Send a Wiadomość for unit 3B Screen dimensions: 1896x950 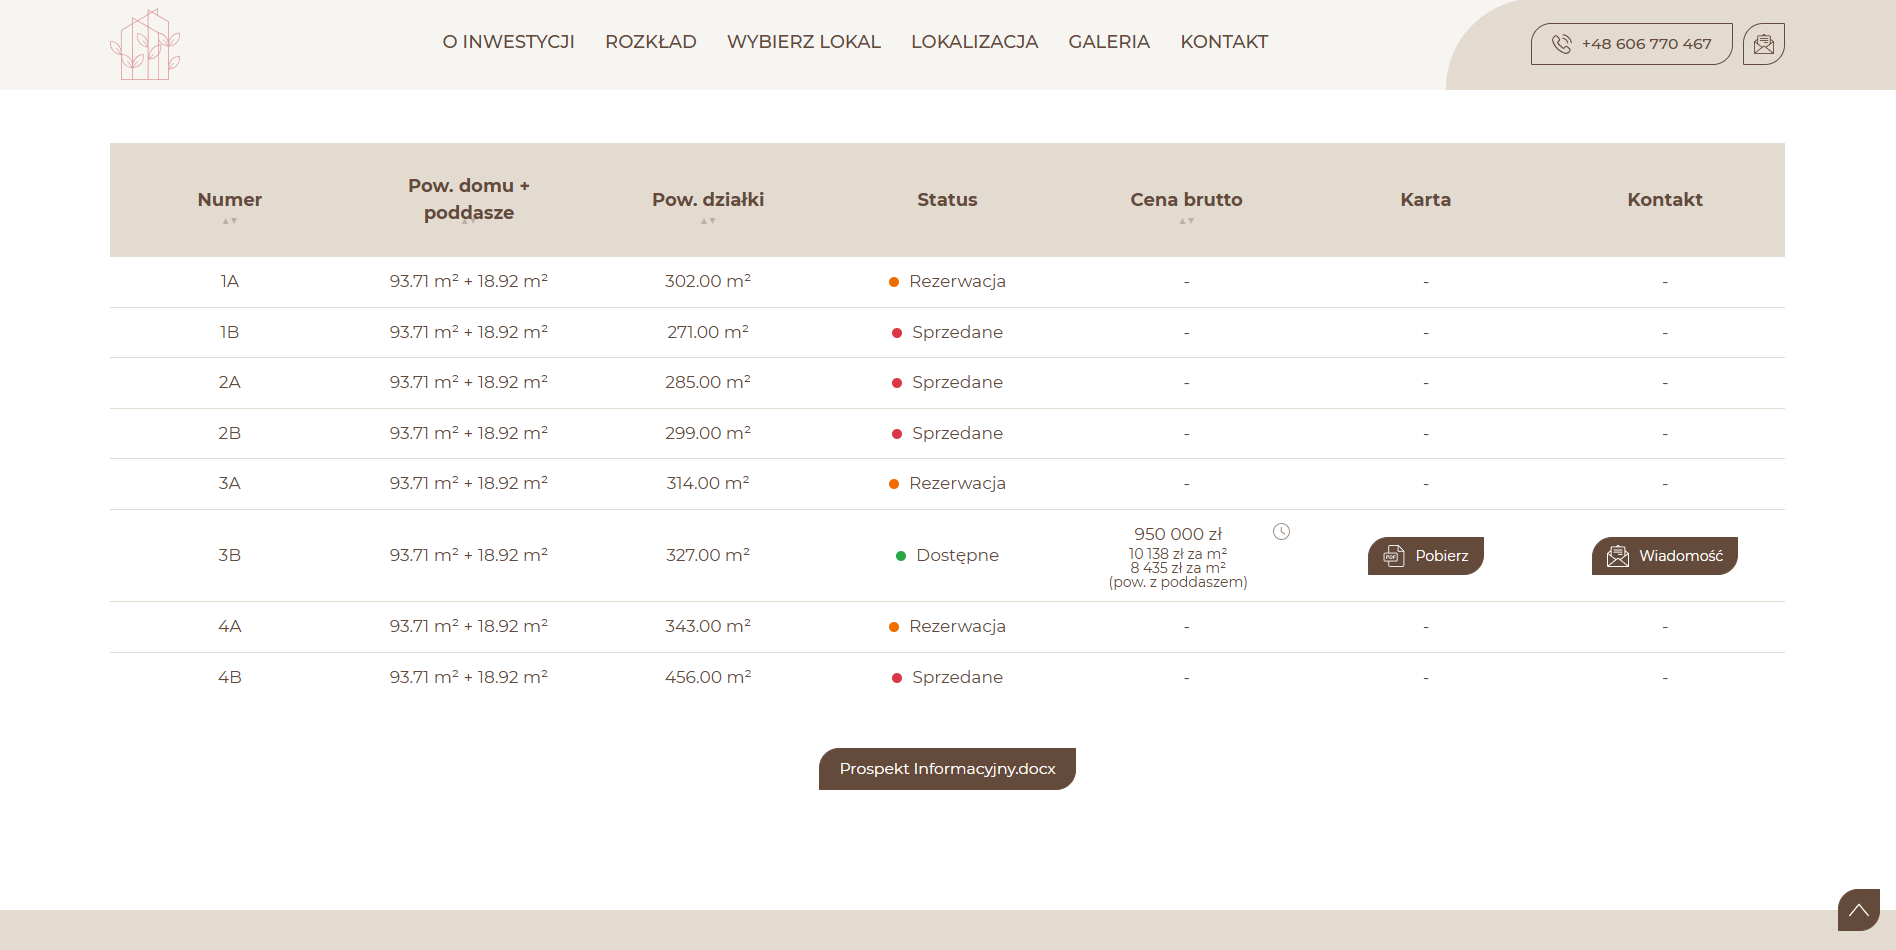1664,556
